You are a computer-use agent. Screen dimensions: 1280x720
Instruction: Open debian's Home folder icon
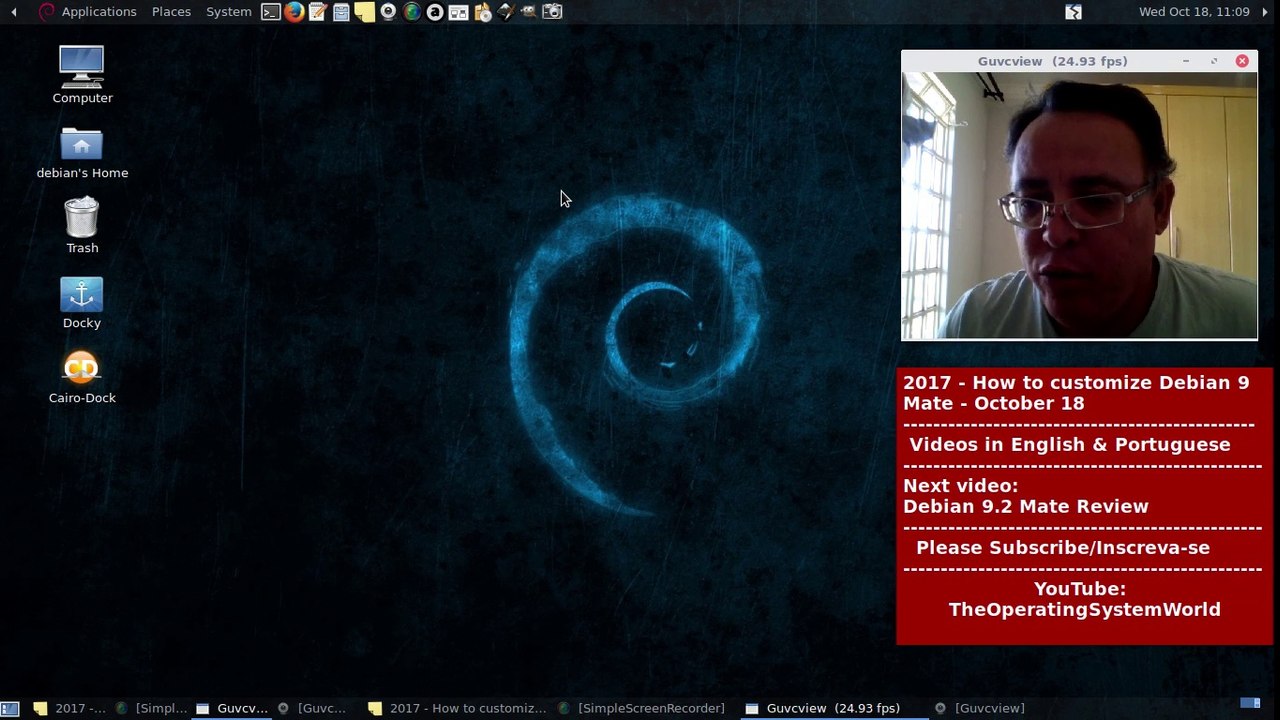pyautogui.click(x=82, y=152)
